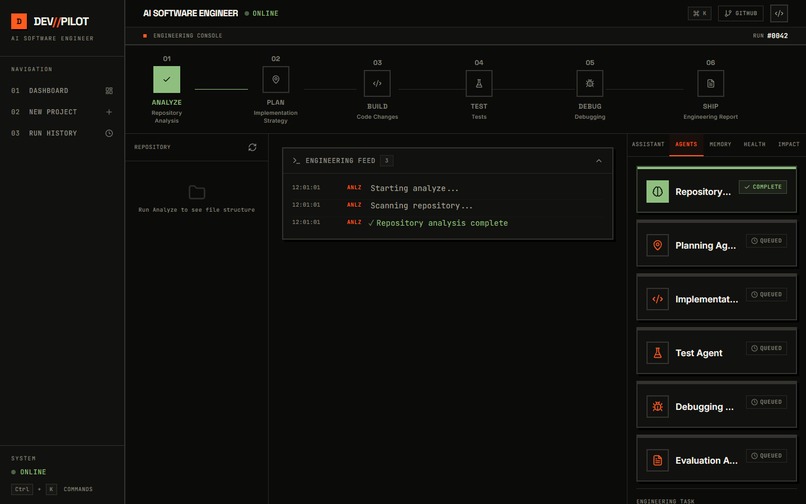Click the empty repository folder icon

[x=197, y=192]
